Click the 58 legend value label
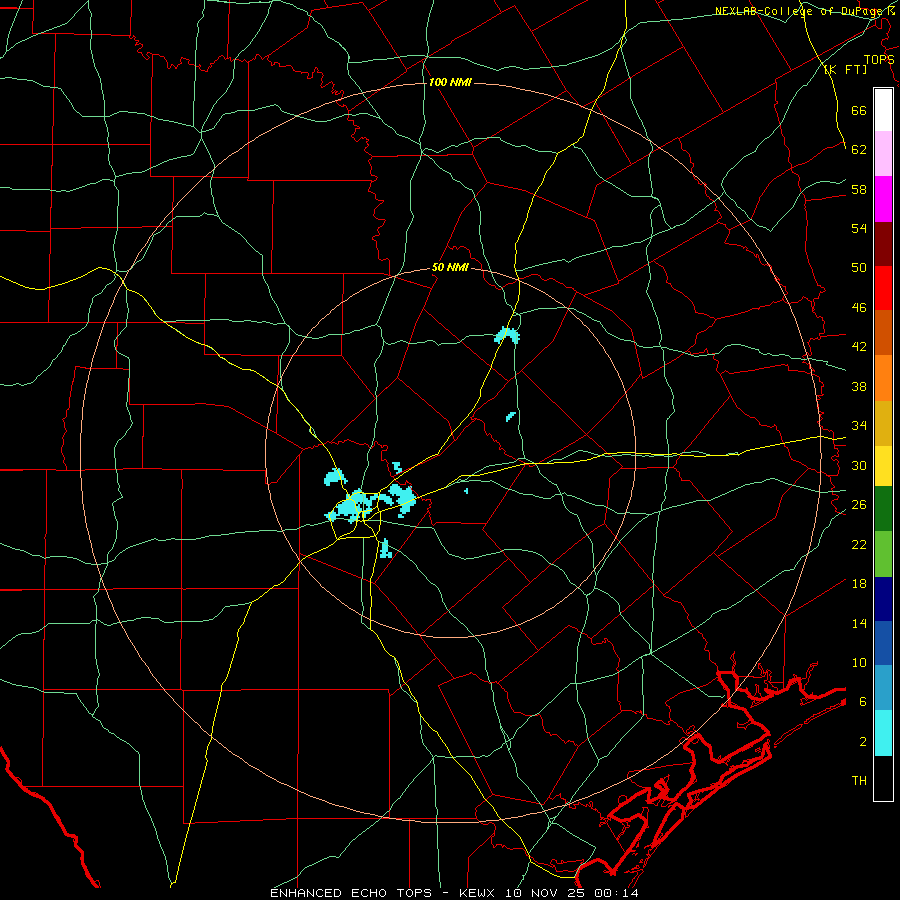 click(x=859, y=189)
